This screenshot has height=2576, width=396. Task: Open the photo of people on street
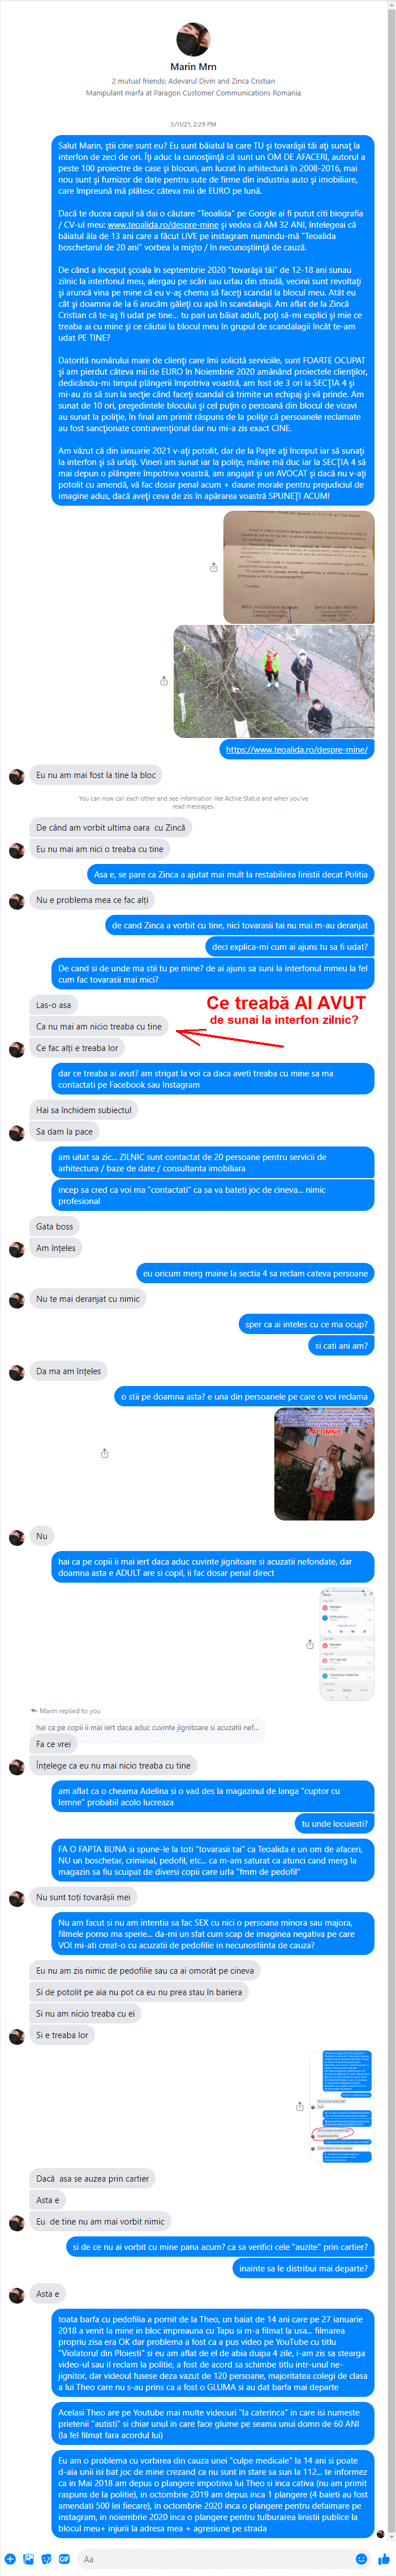274,681
